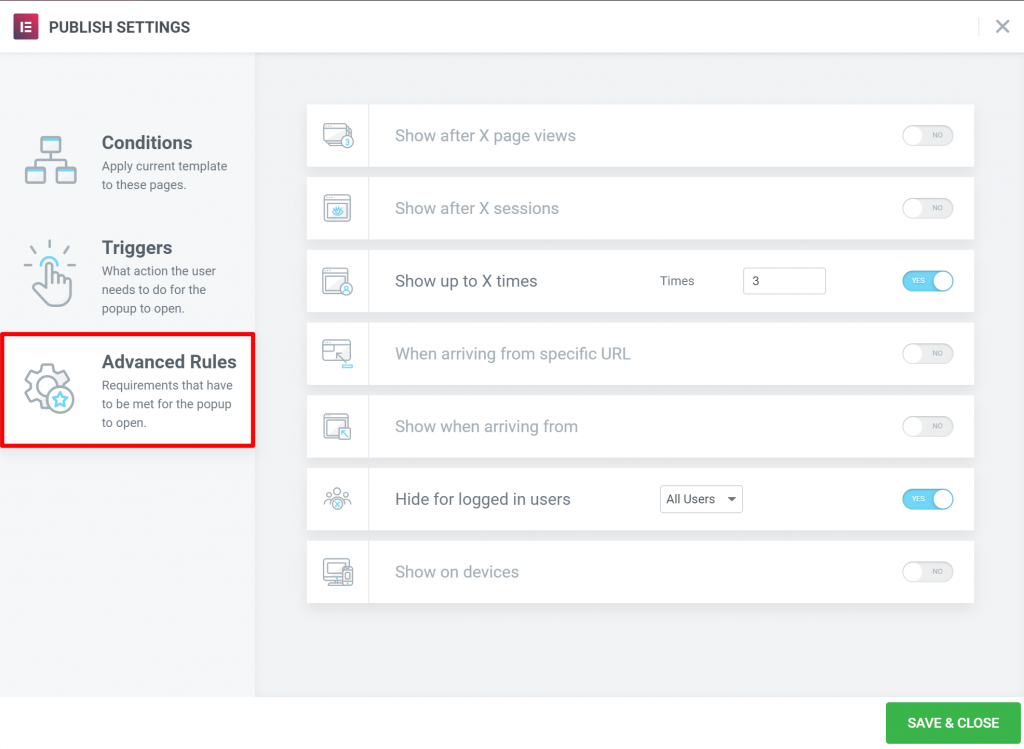The width and height of the screenshot is (1024, 749).
Task: Click the logged in users icon
Action: [x=338, y=499]
